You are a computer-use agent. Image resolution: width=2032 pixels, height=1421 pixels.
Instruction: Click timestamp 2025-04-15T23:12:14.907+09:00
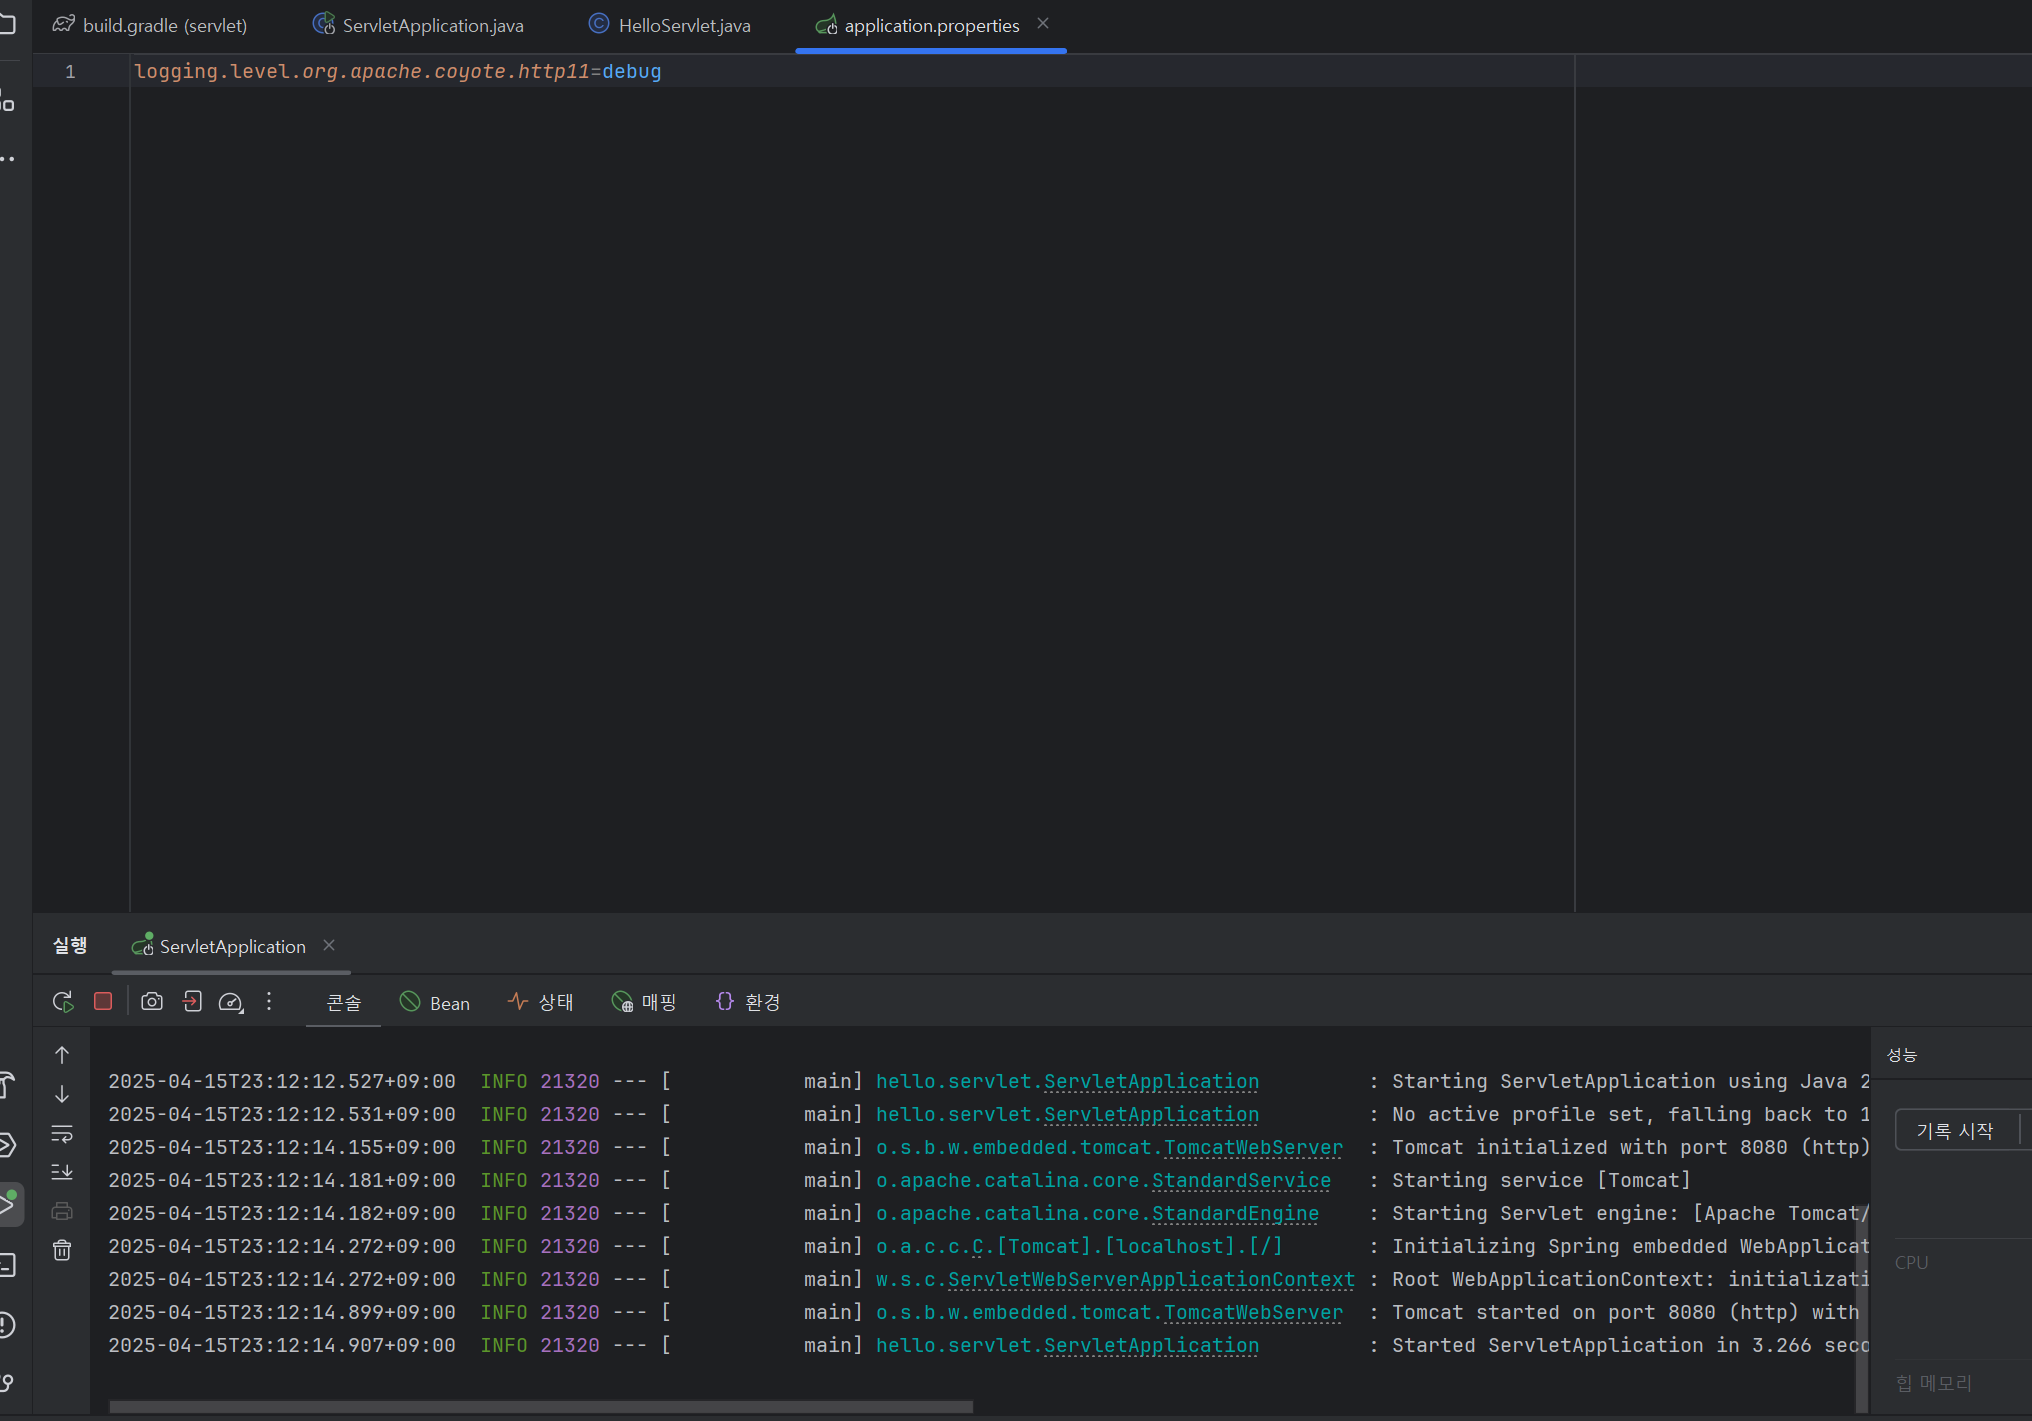(282, 1345)
